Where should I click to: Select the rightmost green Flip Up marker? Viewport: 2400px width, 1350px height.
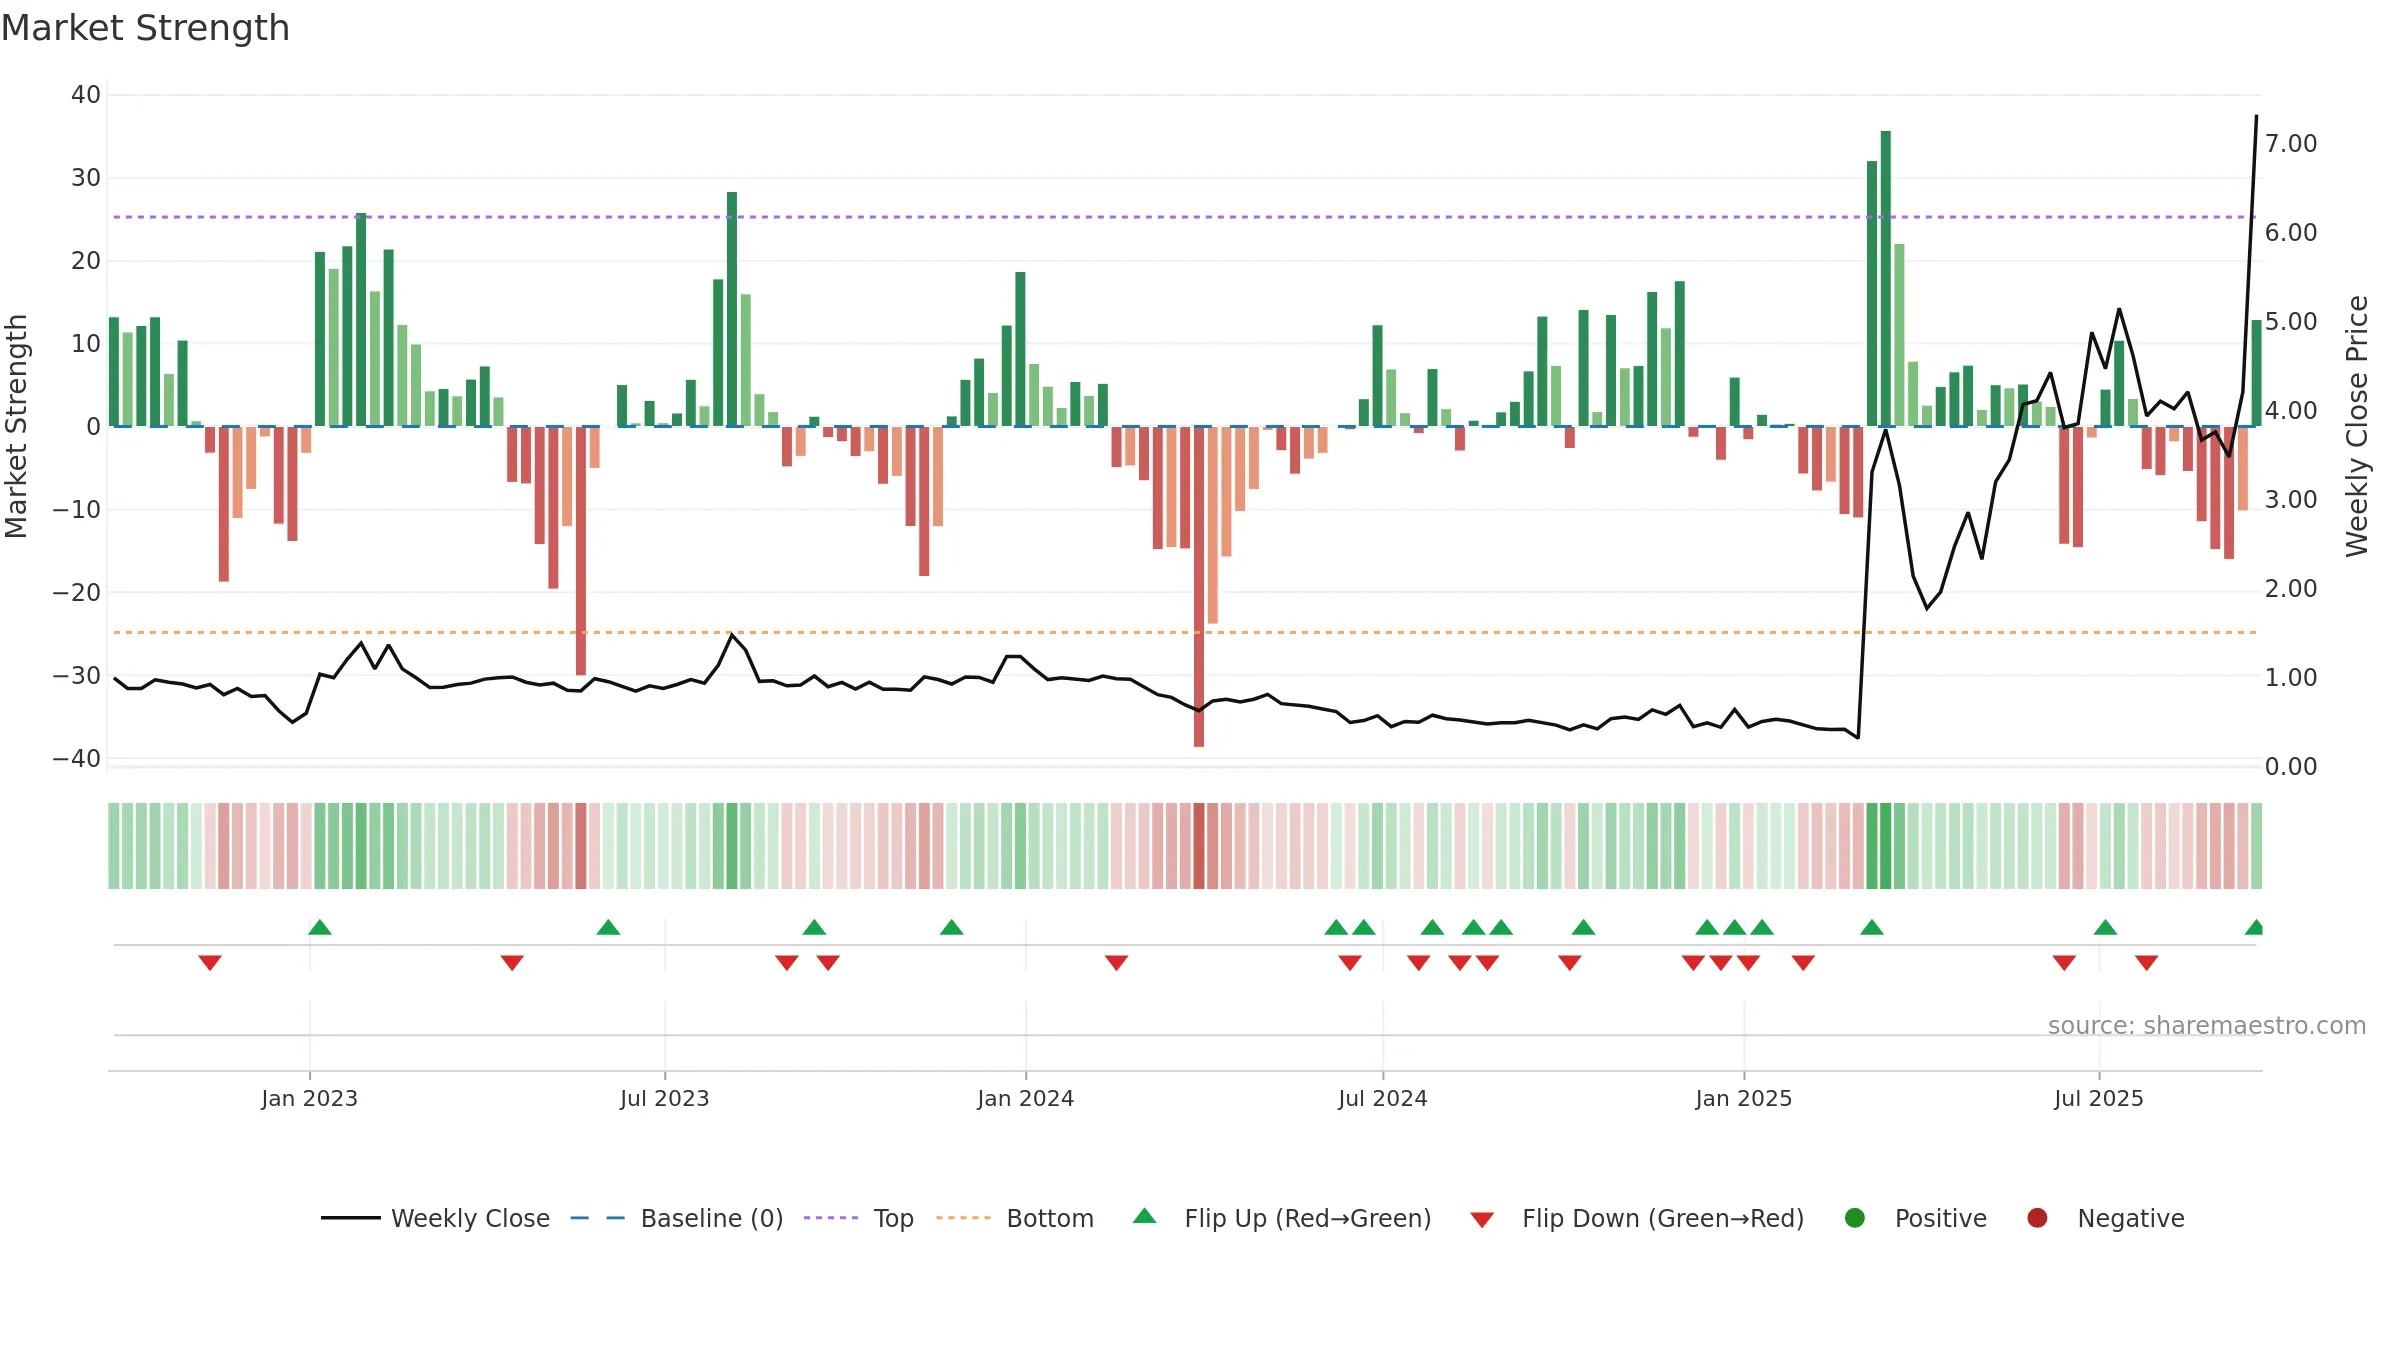point(2254,927)
